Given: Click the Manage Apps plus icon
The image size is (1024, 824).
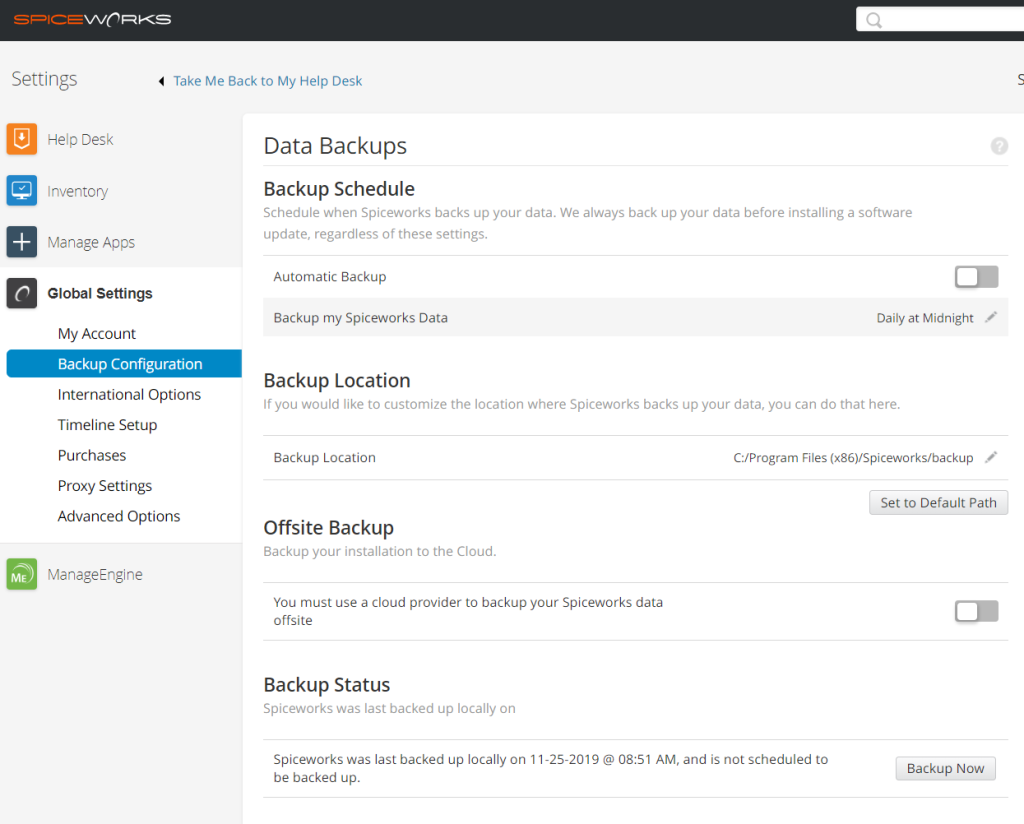Looking at the screenshot, I should click(x=22, y=242).
